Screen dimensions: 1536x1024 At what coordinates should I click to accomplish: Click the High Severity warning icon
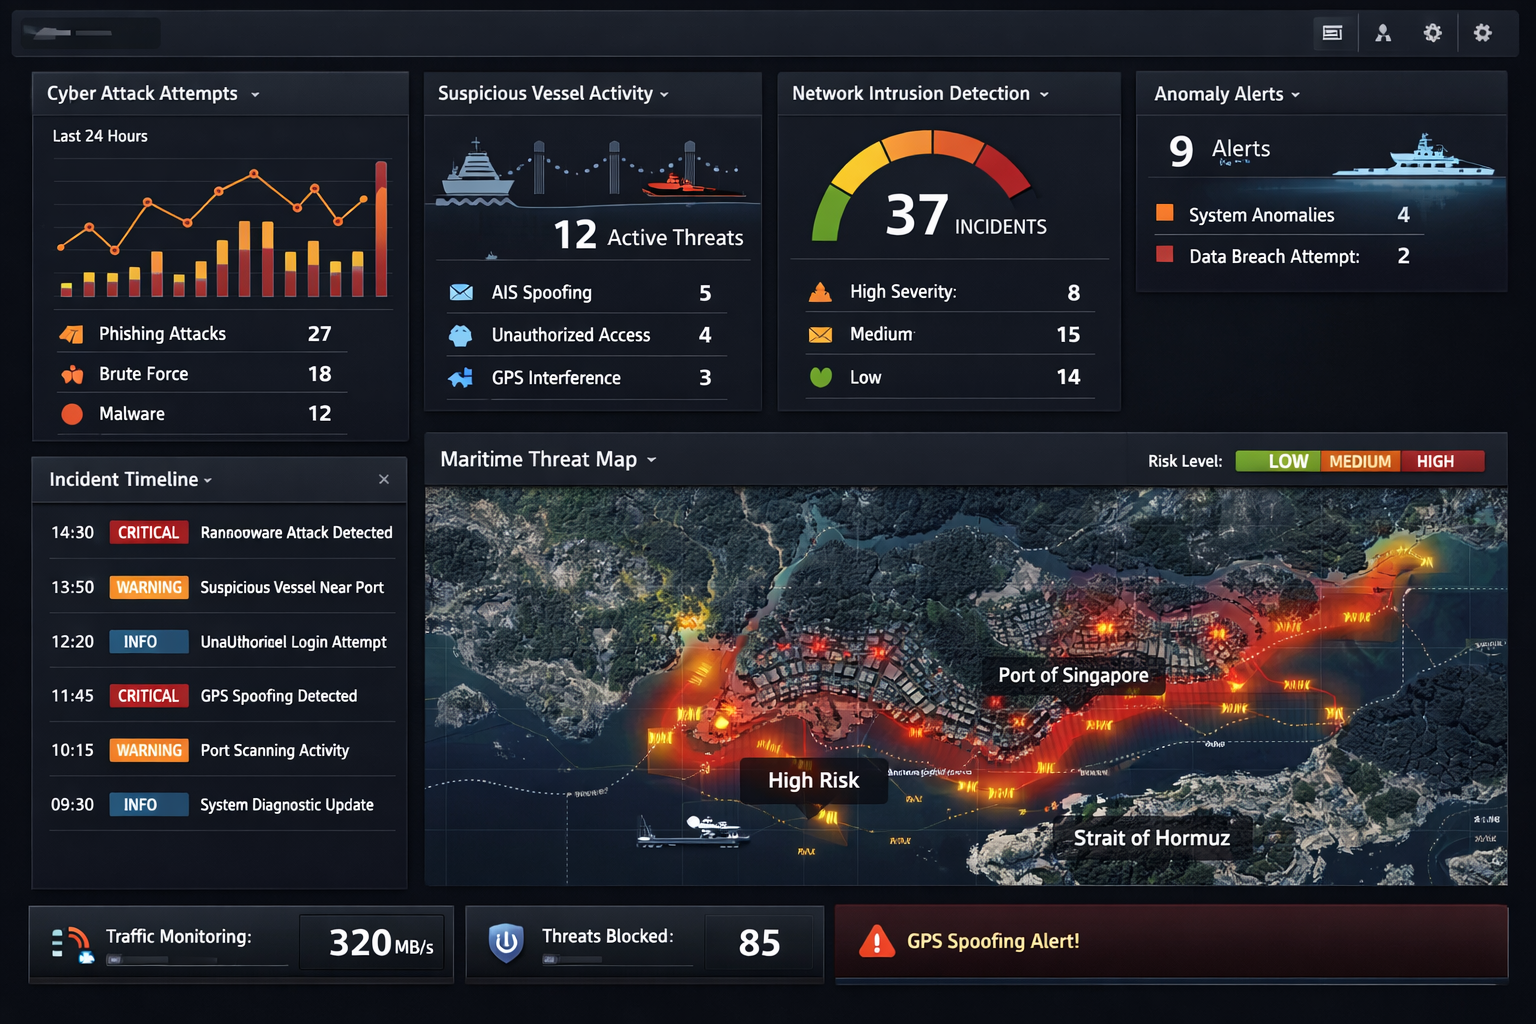(x=820, y=292)
